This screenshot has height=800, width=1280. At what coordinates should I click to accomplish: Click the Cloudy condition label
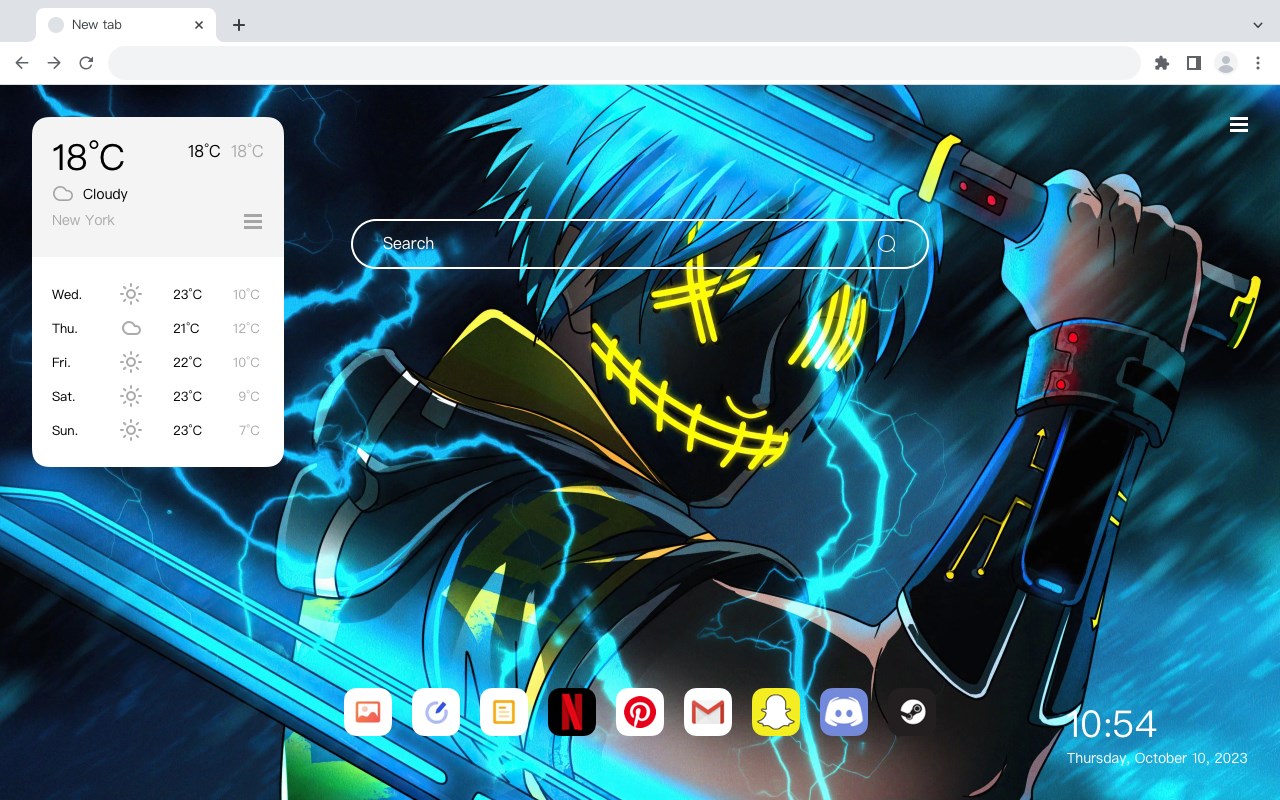[105, 194]
